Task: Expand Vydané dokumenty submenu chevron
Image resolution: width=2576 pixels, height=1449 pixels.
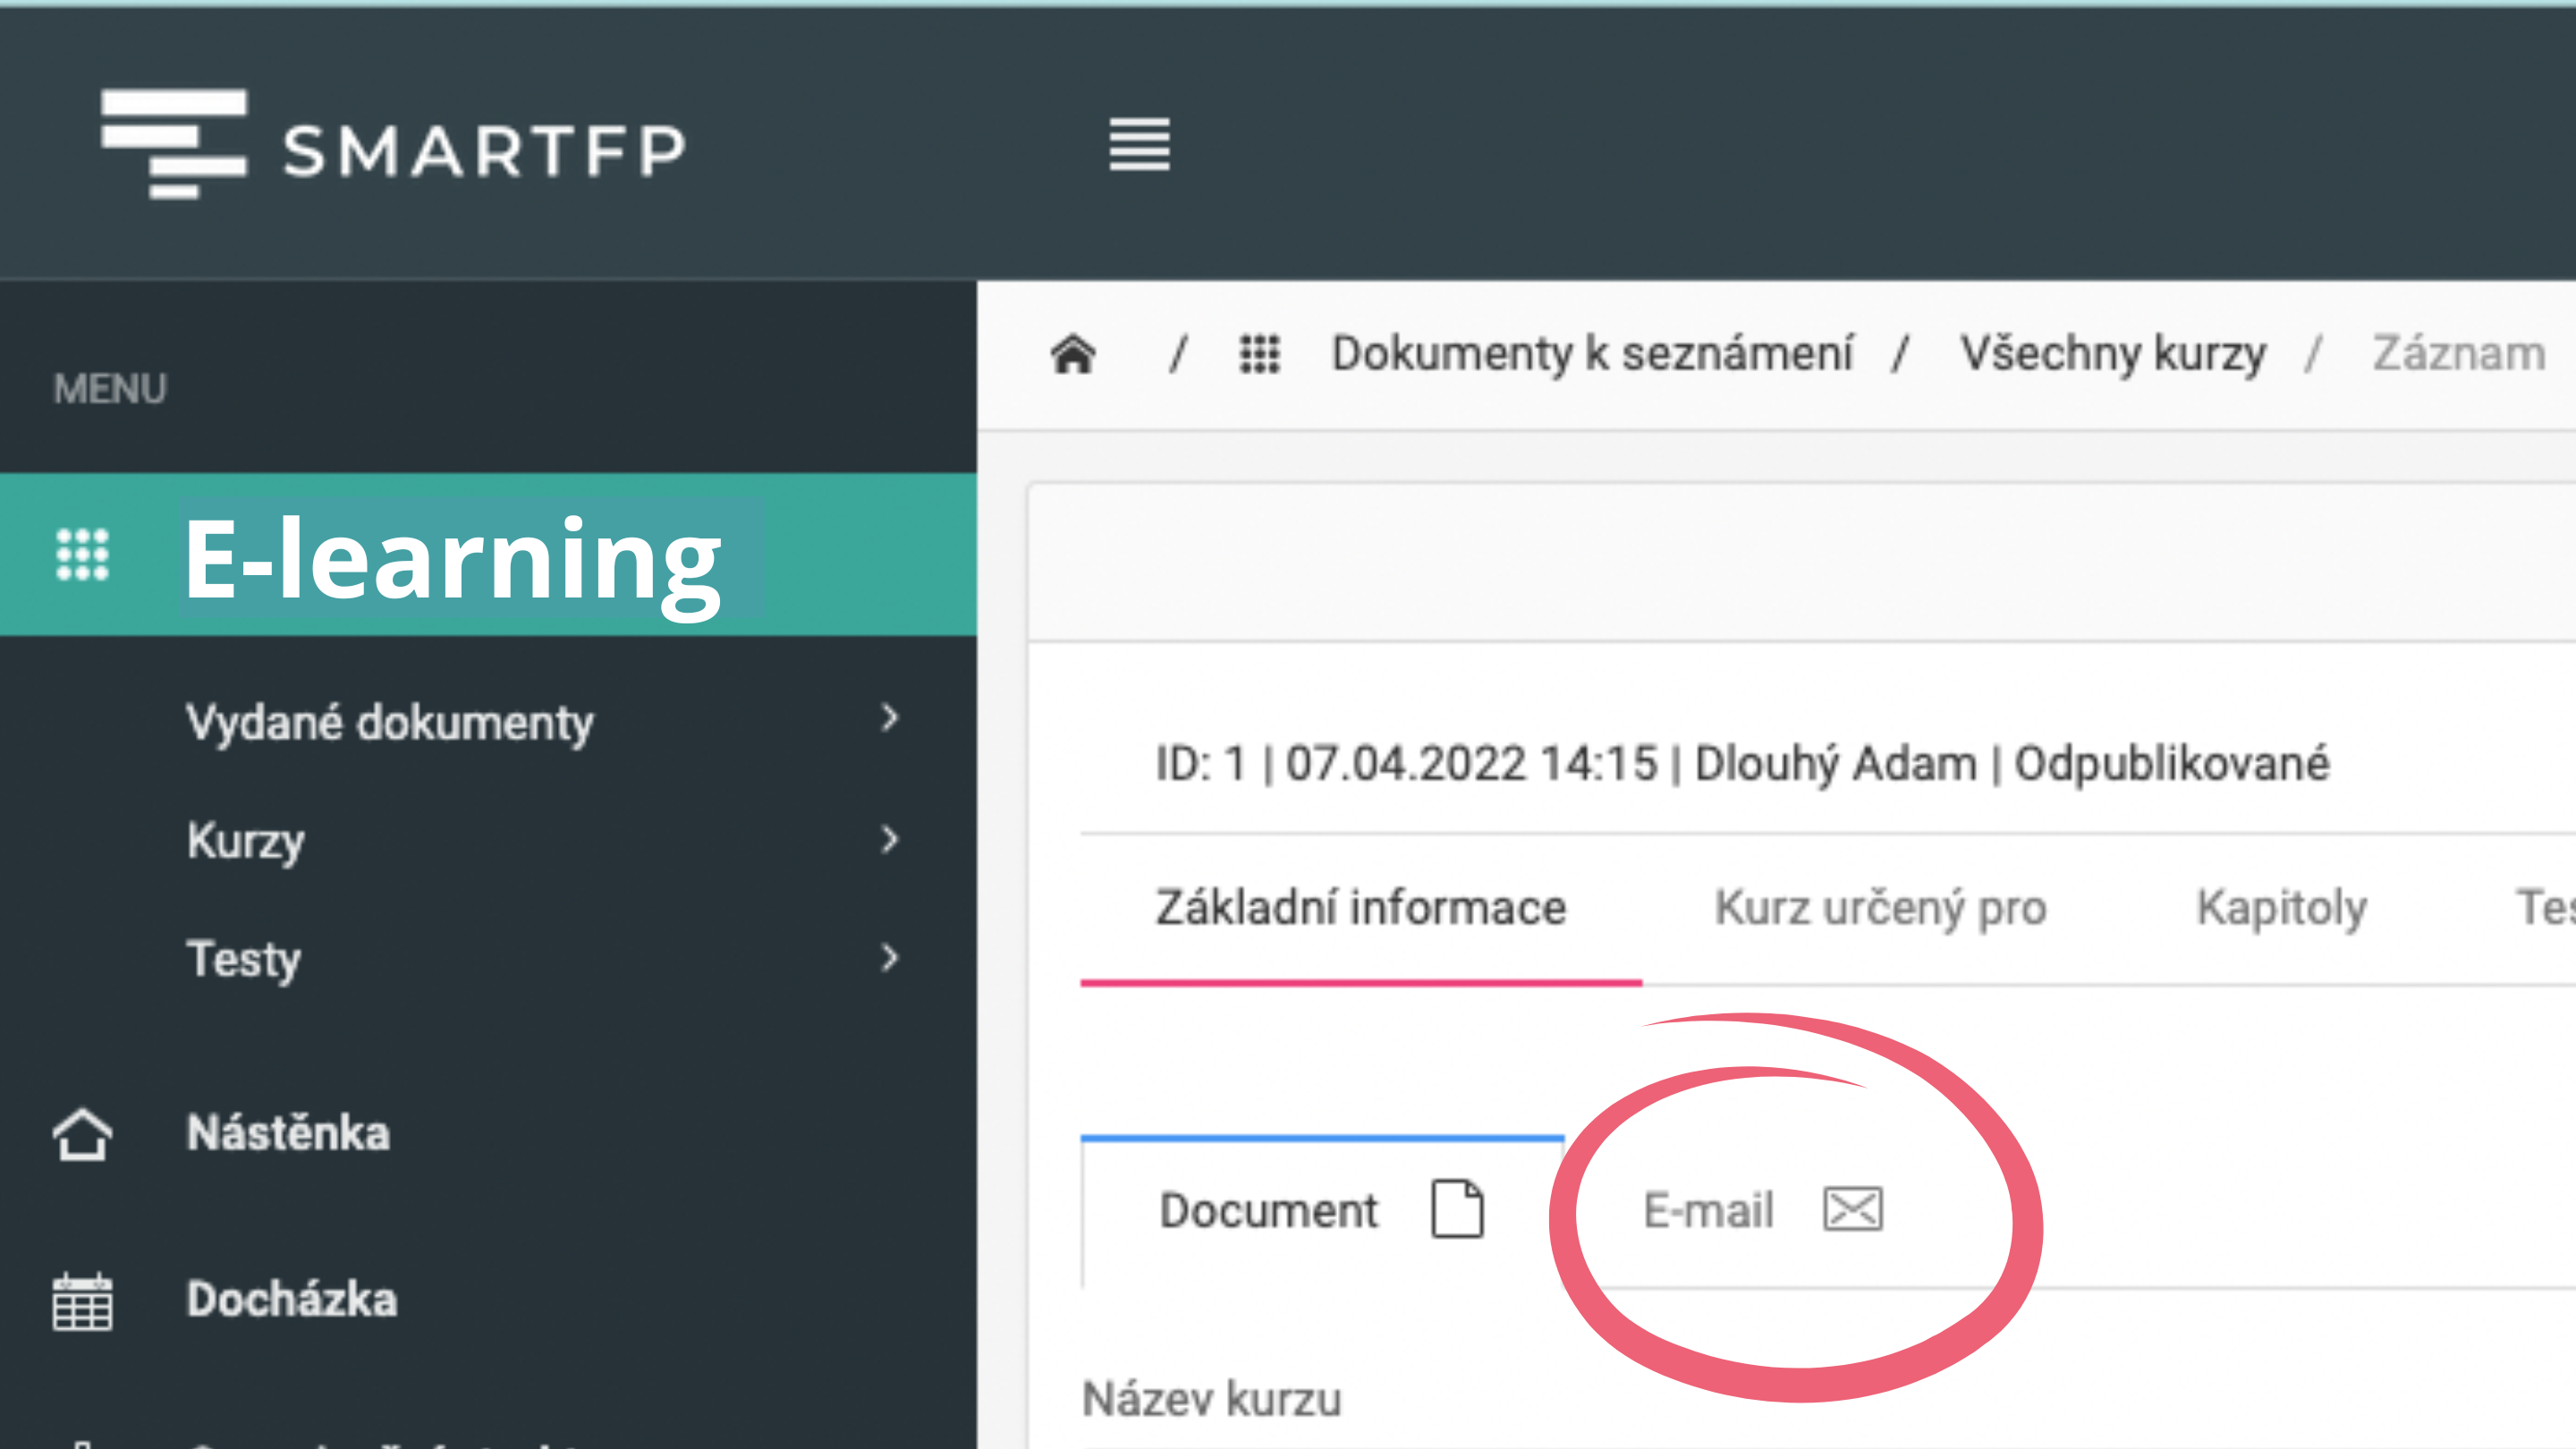Action: click(x=889, y=718)
